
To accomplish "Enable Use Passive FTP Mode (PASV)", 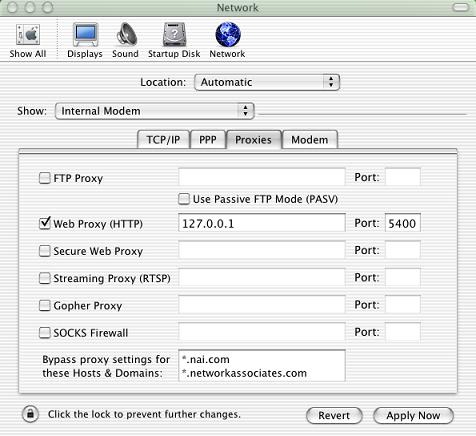I will 184,199.
